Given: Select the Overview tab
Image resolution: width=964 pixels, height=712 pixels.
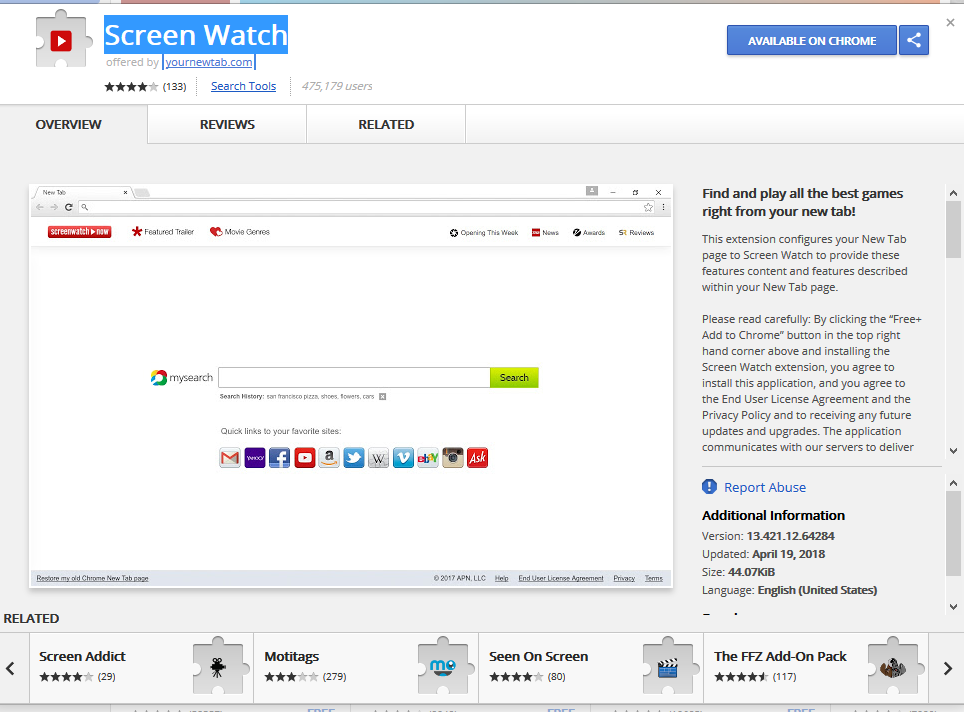Looking at the screenshot, I should [x=69, y=125].
